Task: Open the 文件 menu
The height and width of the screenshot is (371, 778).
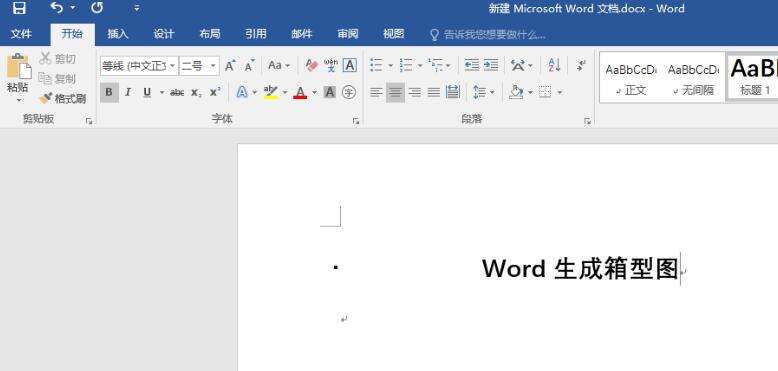Action: (x=21, y=34)
